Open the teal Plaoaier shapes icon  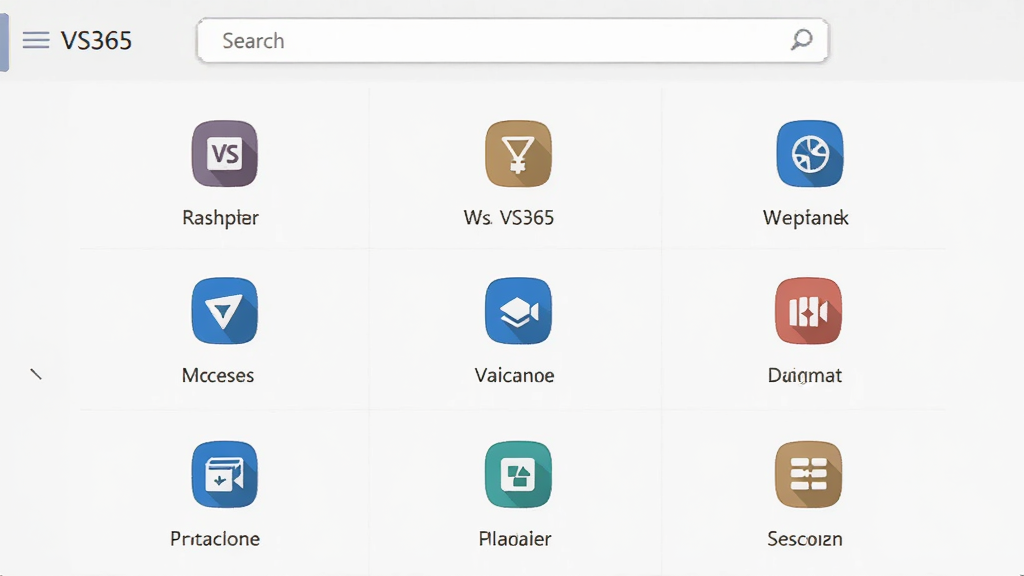pyautogui.click(x=519, y=475)
